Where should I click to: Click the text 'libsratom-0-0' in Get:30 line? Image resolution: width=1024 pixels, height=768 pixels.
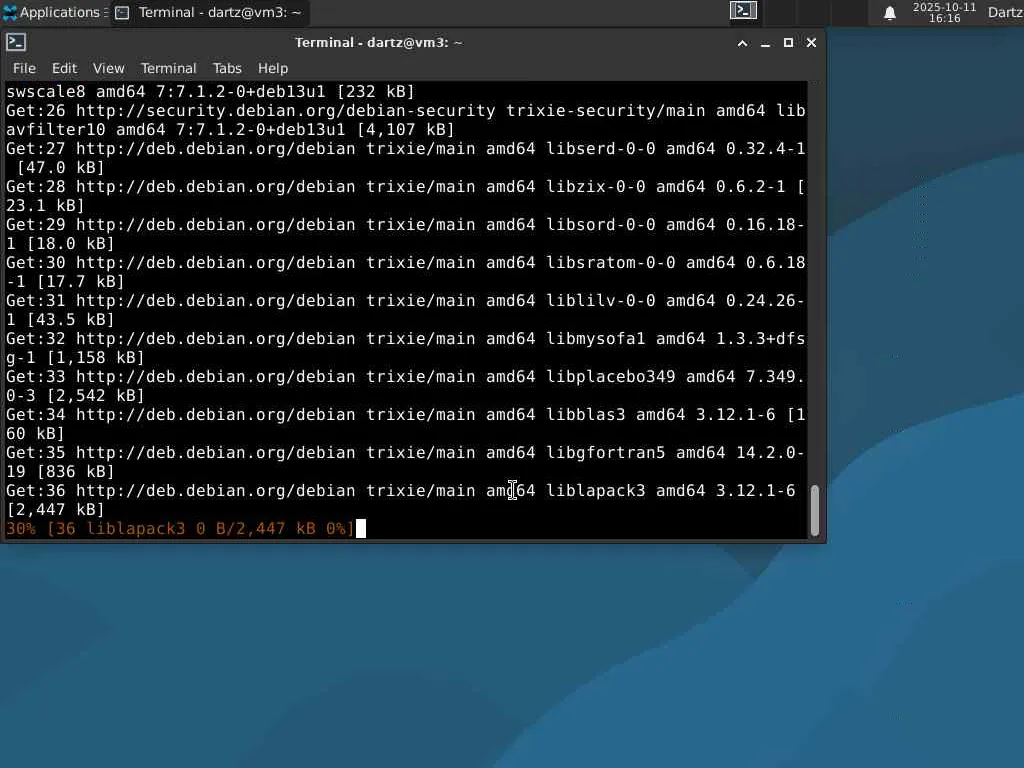point(611,262)
